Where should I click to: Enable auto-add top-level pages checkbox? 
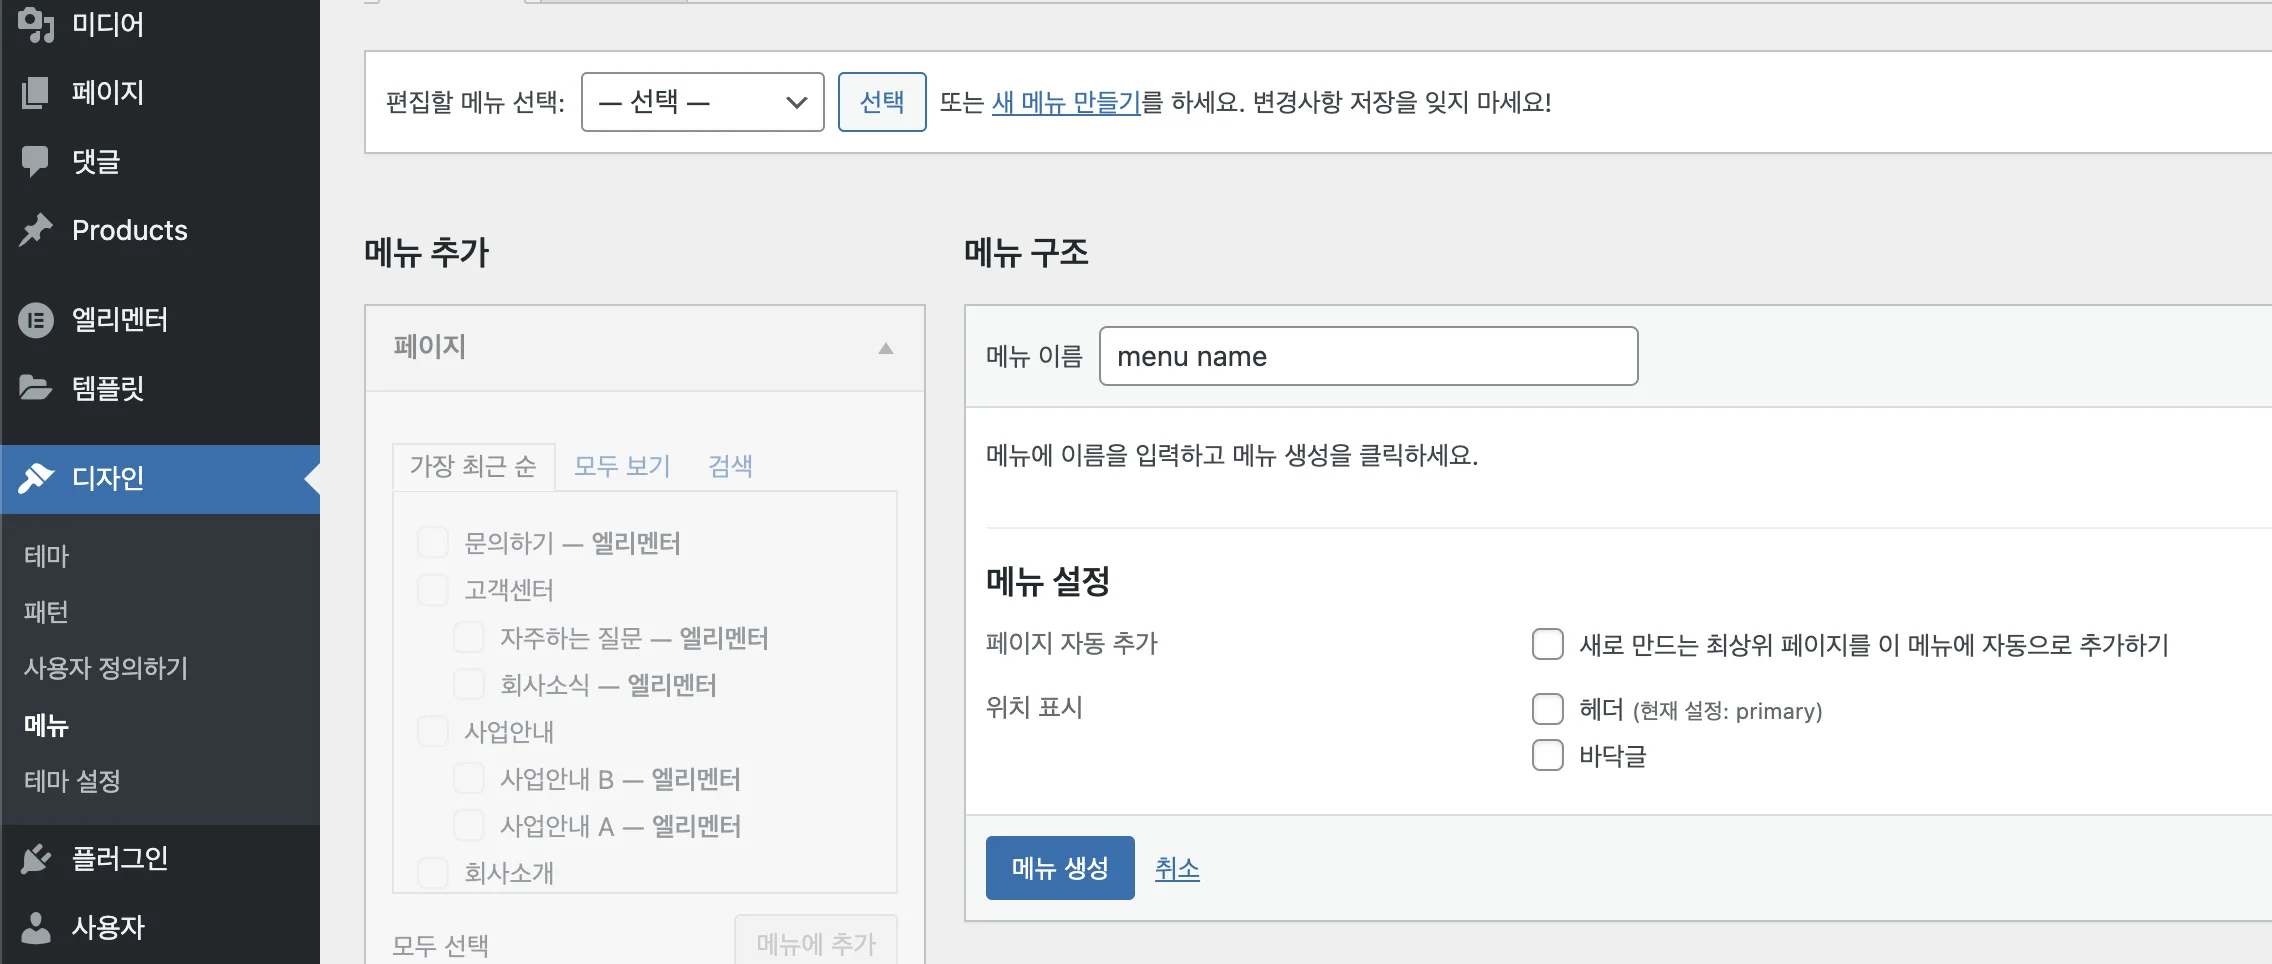coord(1547,644)
